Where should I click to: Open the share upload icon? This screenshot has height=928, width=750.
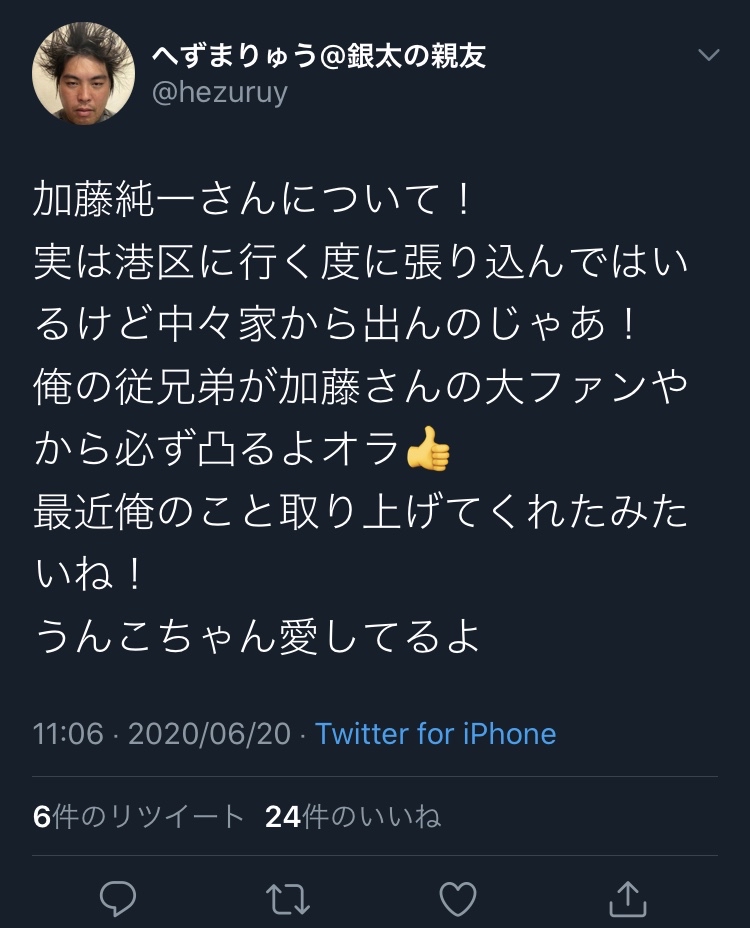[x=628, y=898]
